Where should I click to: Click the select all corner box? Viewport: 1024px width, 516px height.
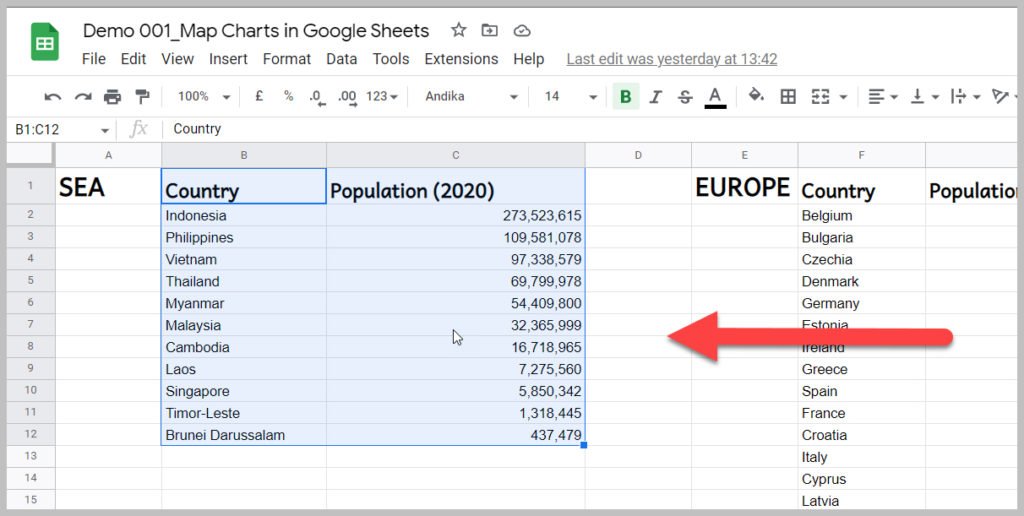pos(31,155)
